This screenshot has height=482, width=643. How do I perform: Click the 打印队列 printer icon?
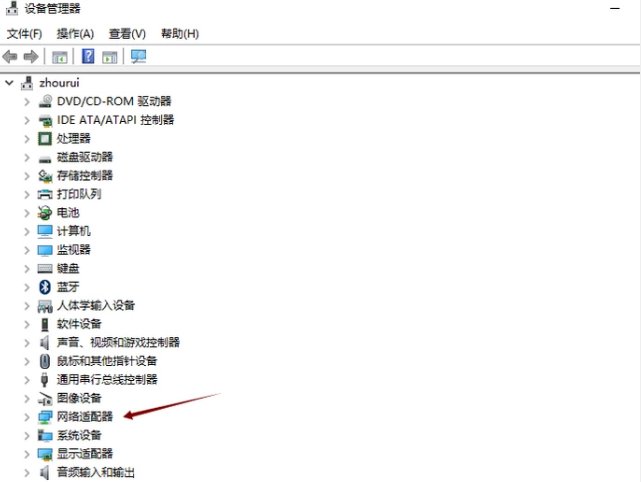pyautogui.click(x=45, y=194)
